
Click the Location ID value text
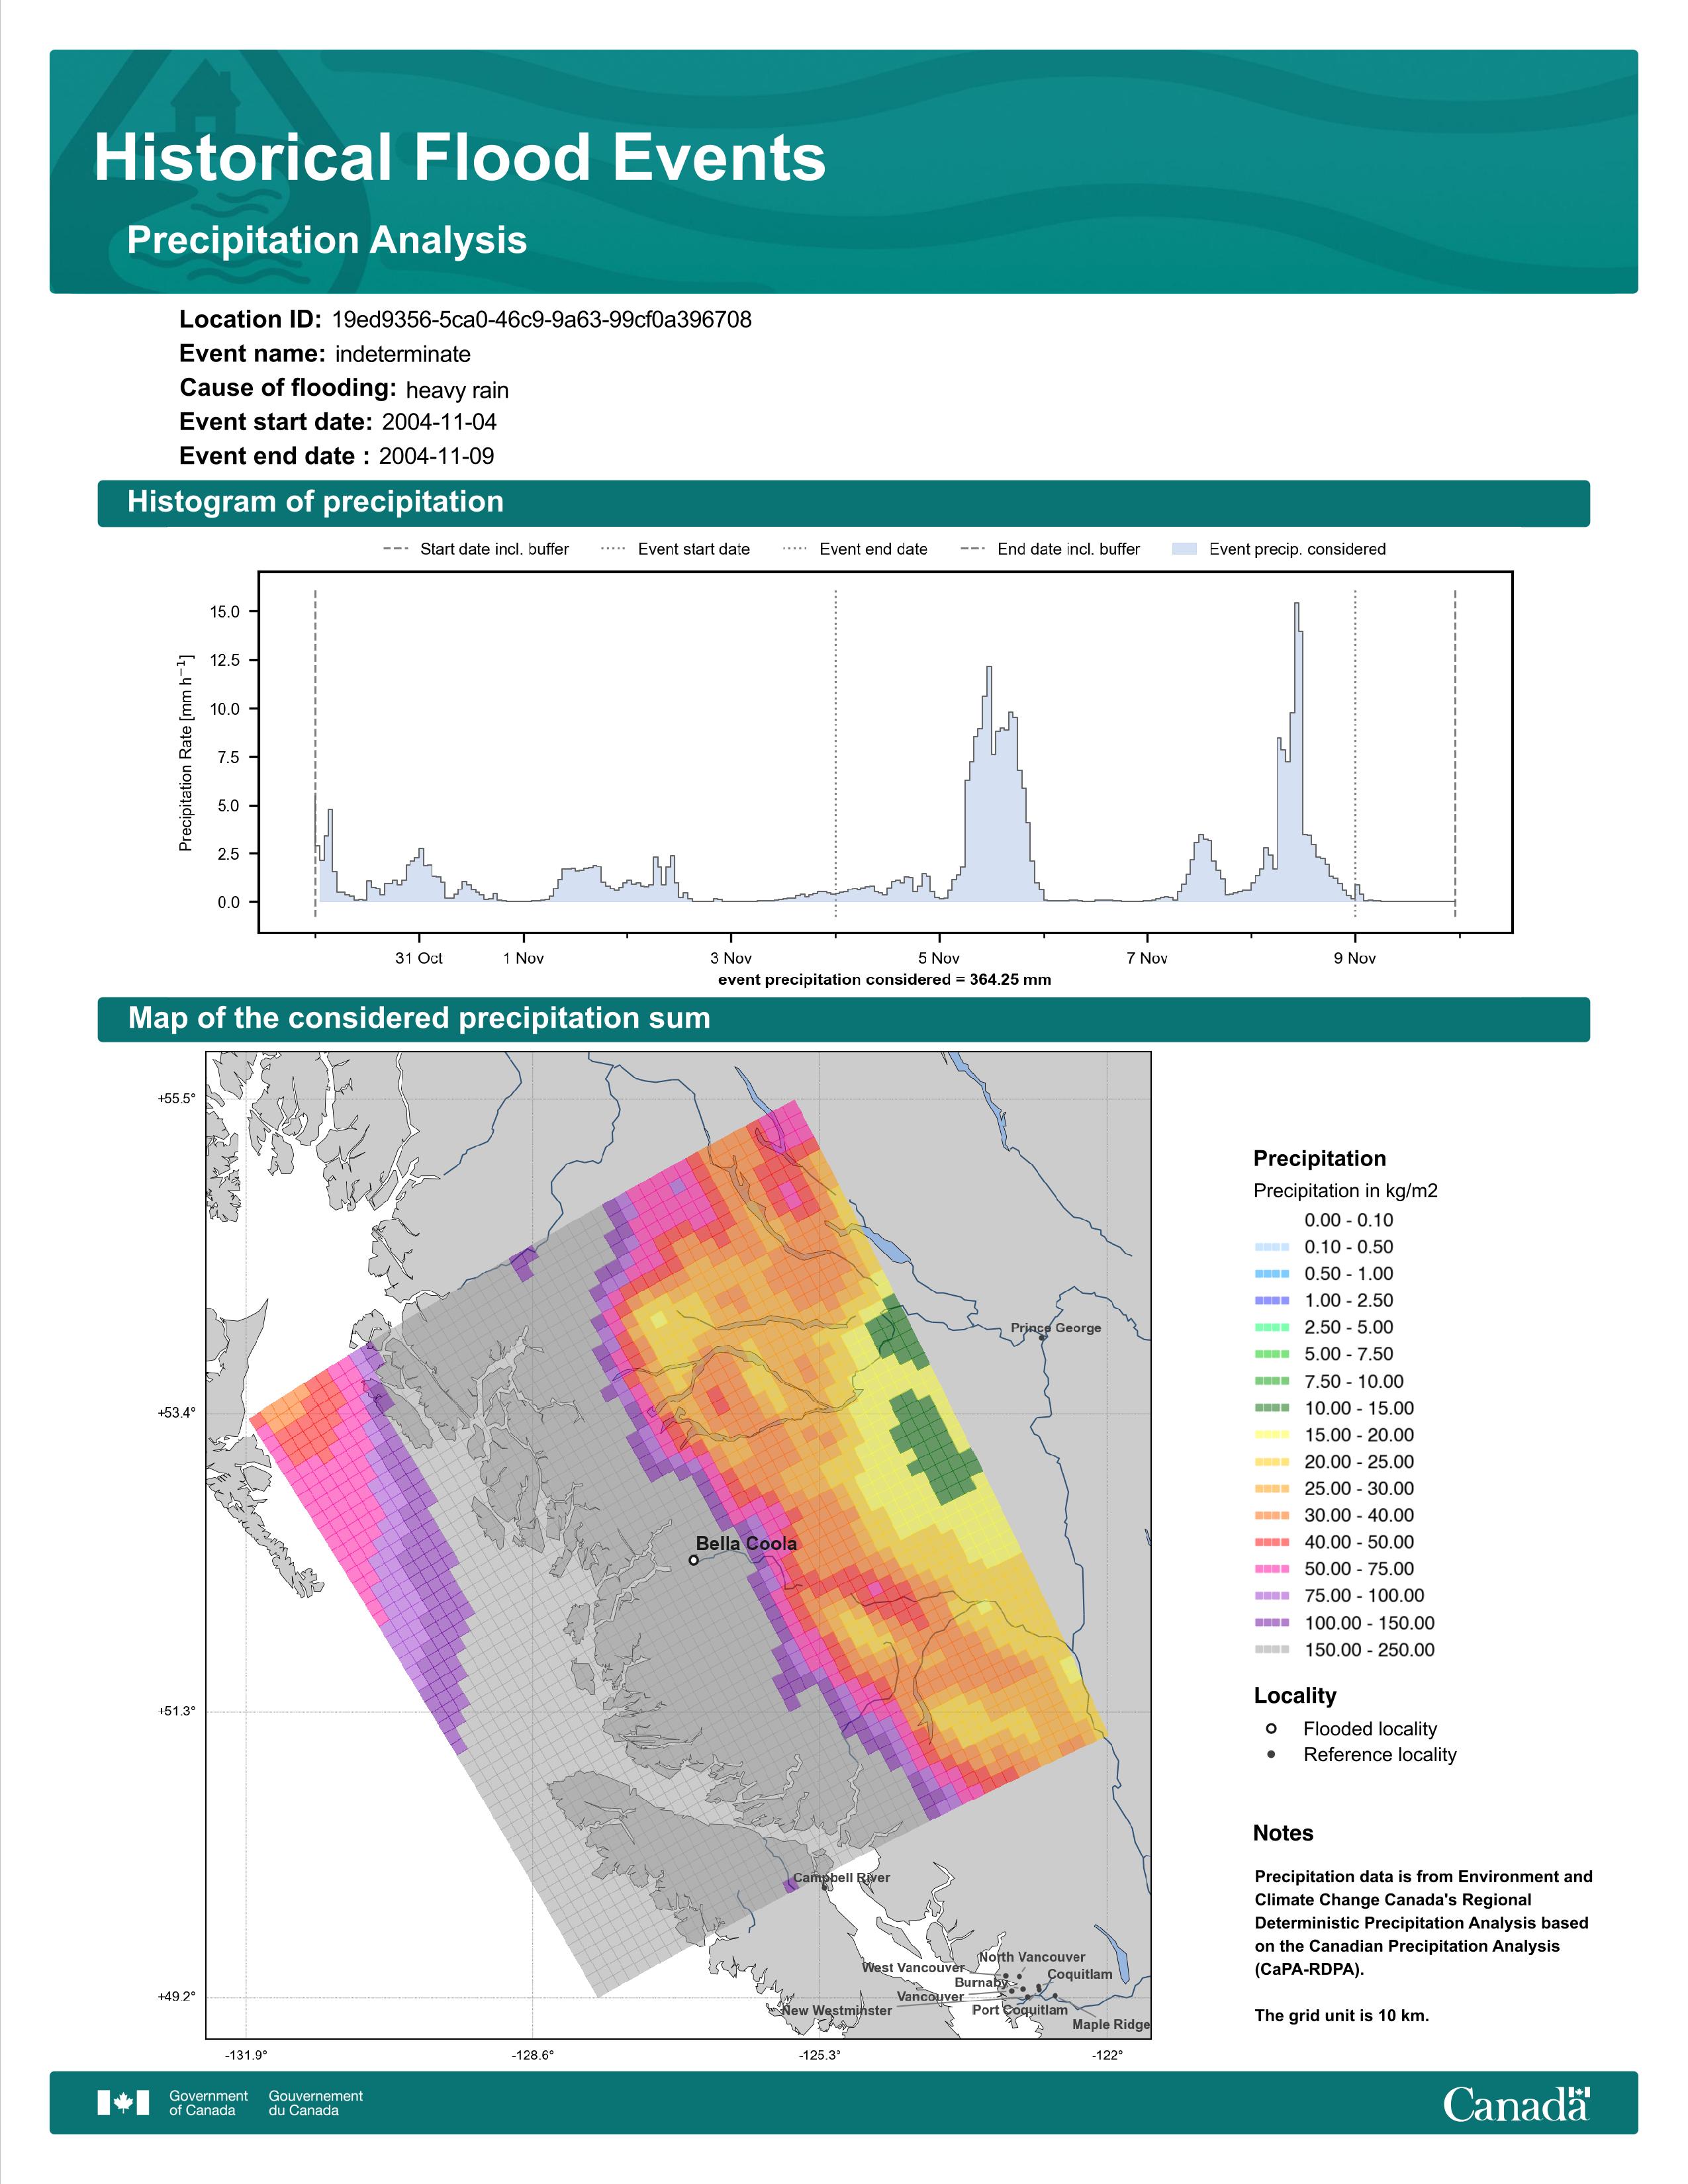pyautogui.click(x=542, y=319)
